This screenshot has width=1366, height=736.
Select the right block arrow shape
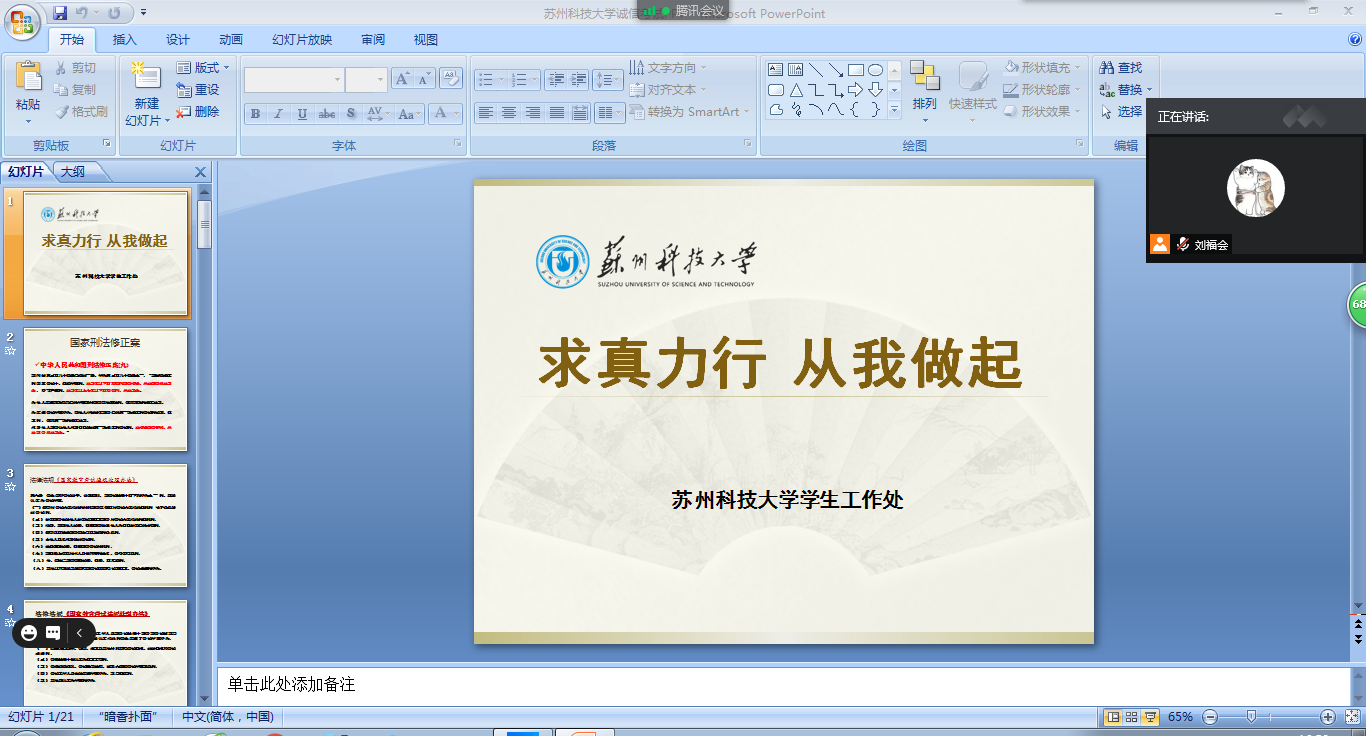pos(855,90)
